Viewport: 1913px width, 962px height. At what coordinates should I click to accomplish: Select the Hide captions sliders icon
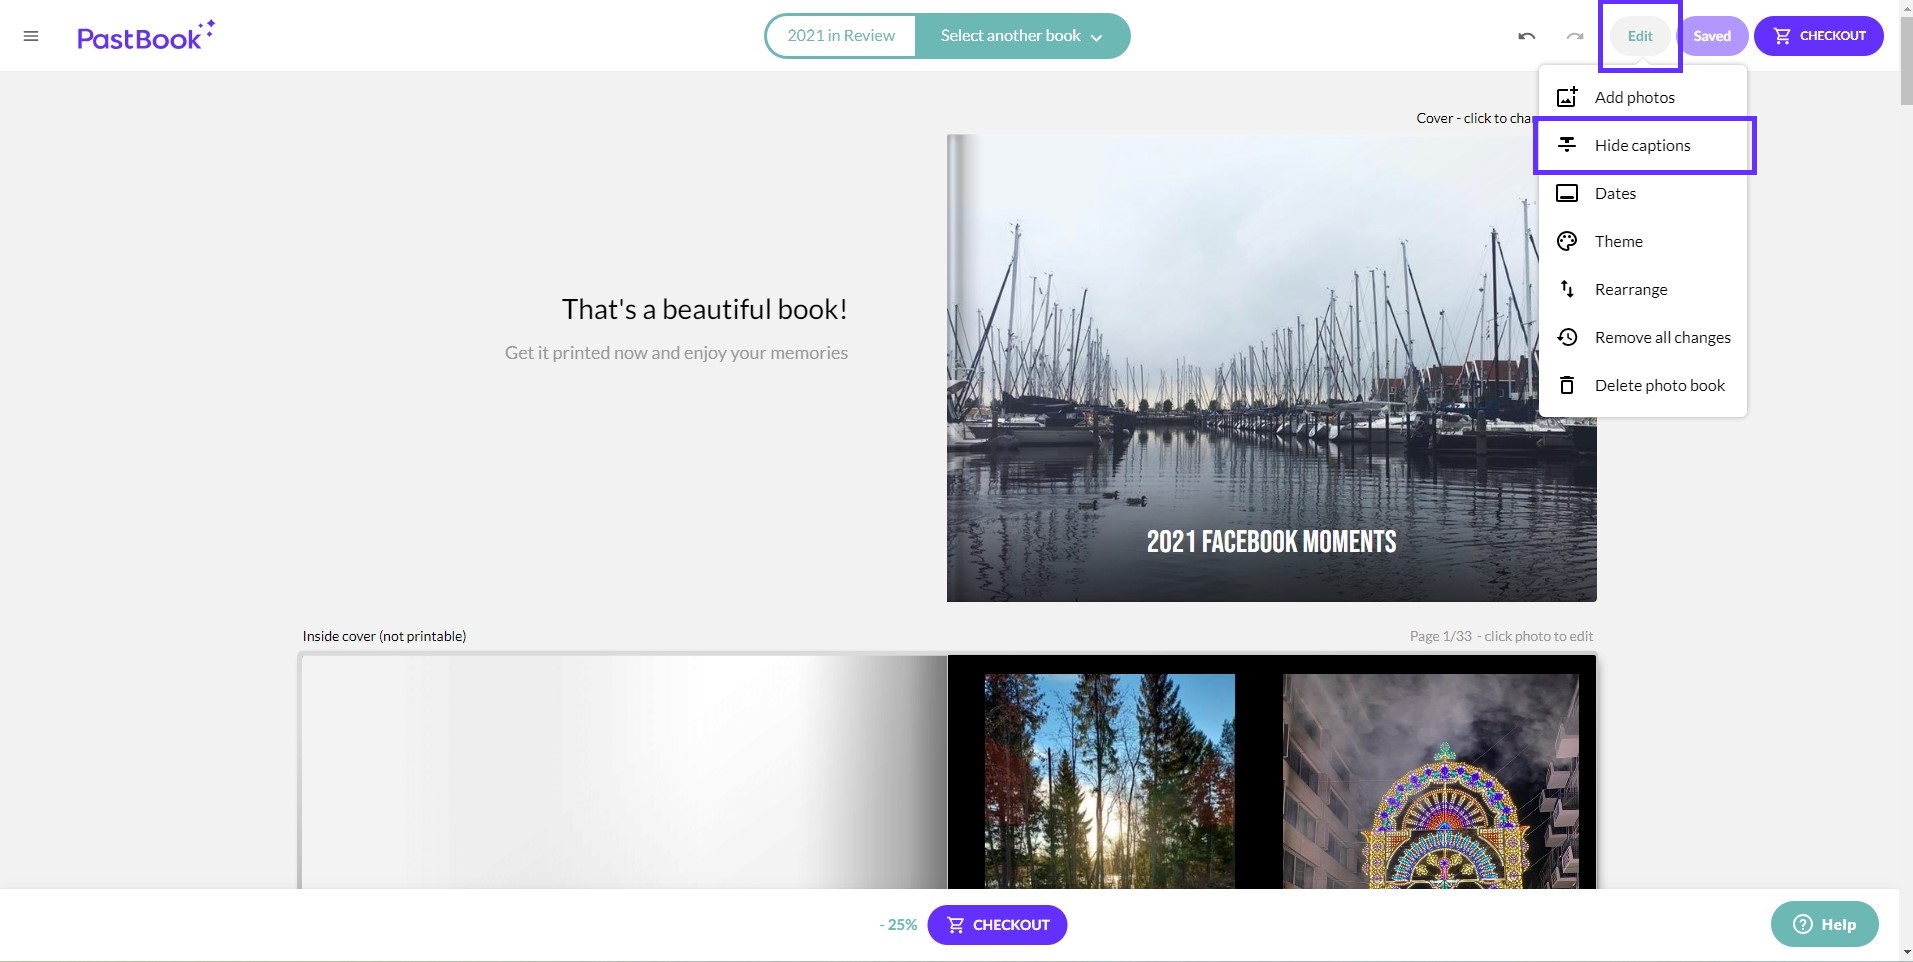click(1567, 144)
